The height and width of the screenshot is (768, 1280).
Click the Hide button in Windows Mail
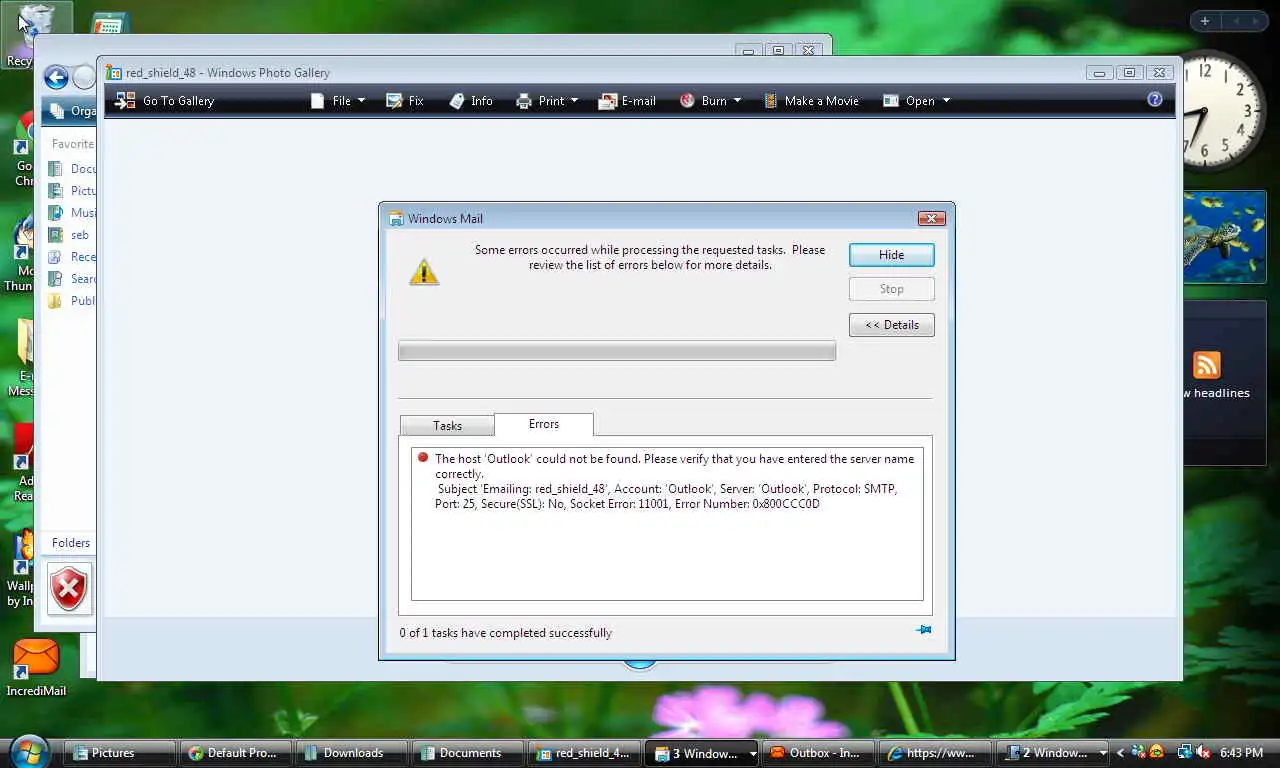[x=892, y=255]
